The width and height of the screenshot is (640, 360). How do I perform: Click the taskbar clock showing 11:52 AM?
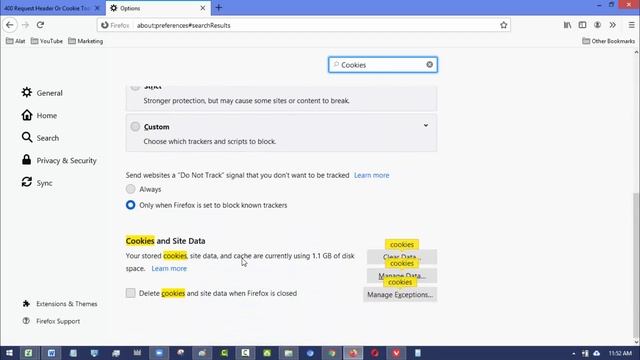pos(620,353)
